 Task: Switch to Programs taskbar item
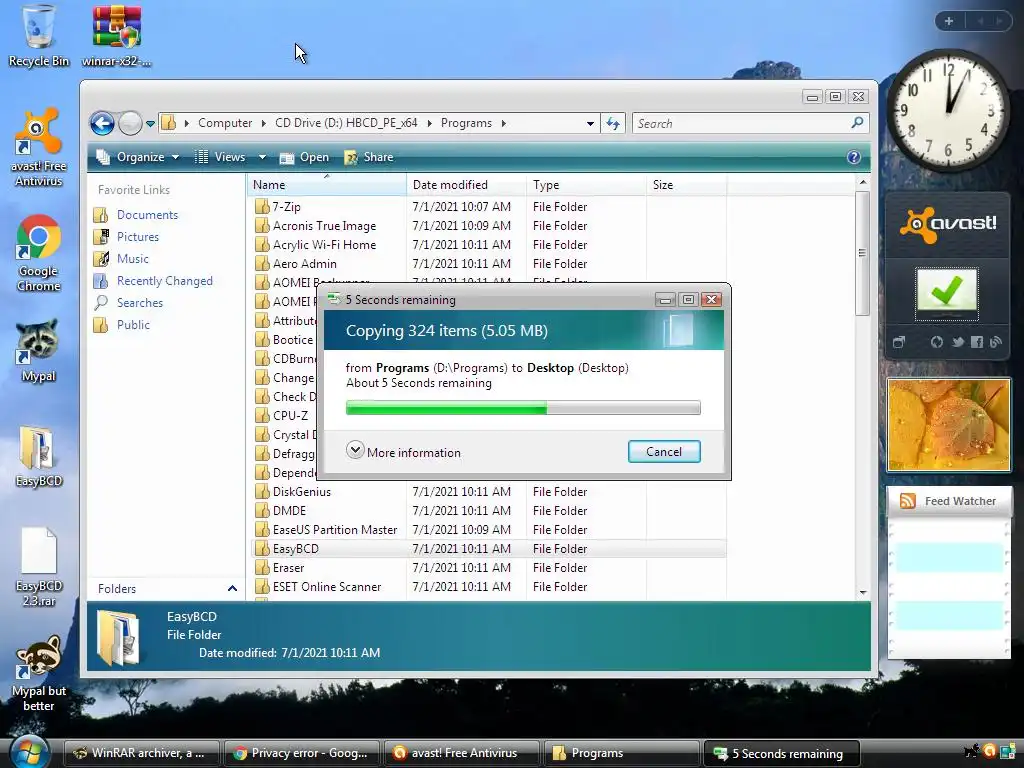(x=622, y=753)
